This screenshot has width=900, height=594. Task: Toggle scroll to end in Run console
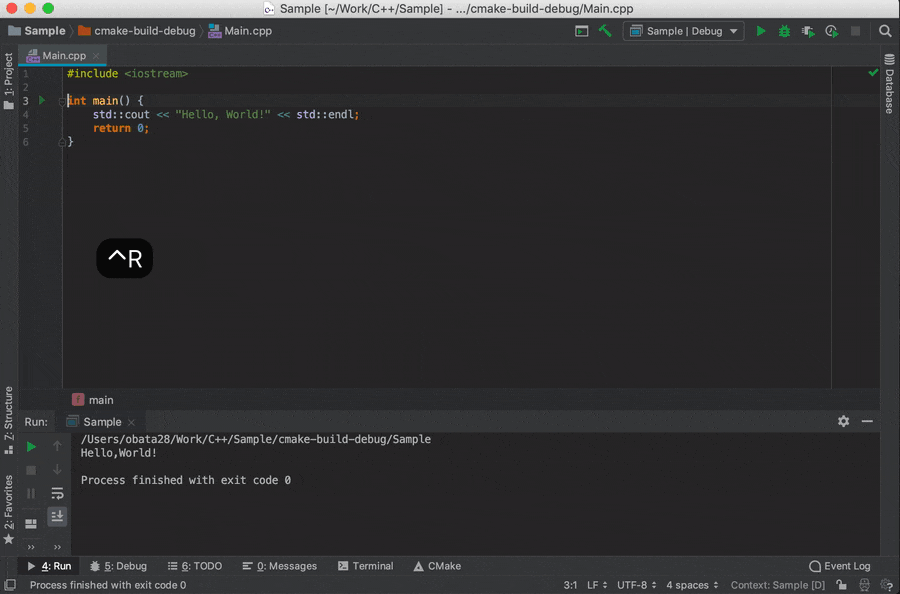coord(57,517)
